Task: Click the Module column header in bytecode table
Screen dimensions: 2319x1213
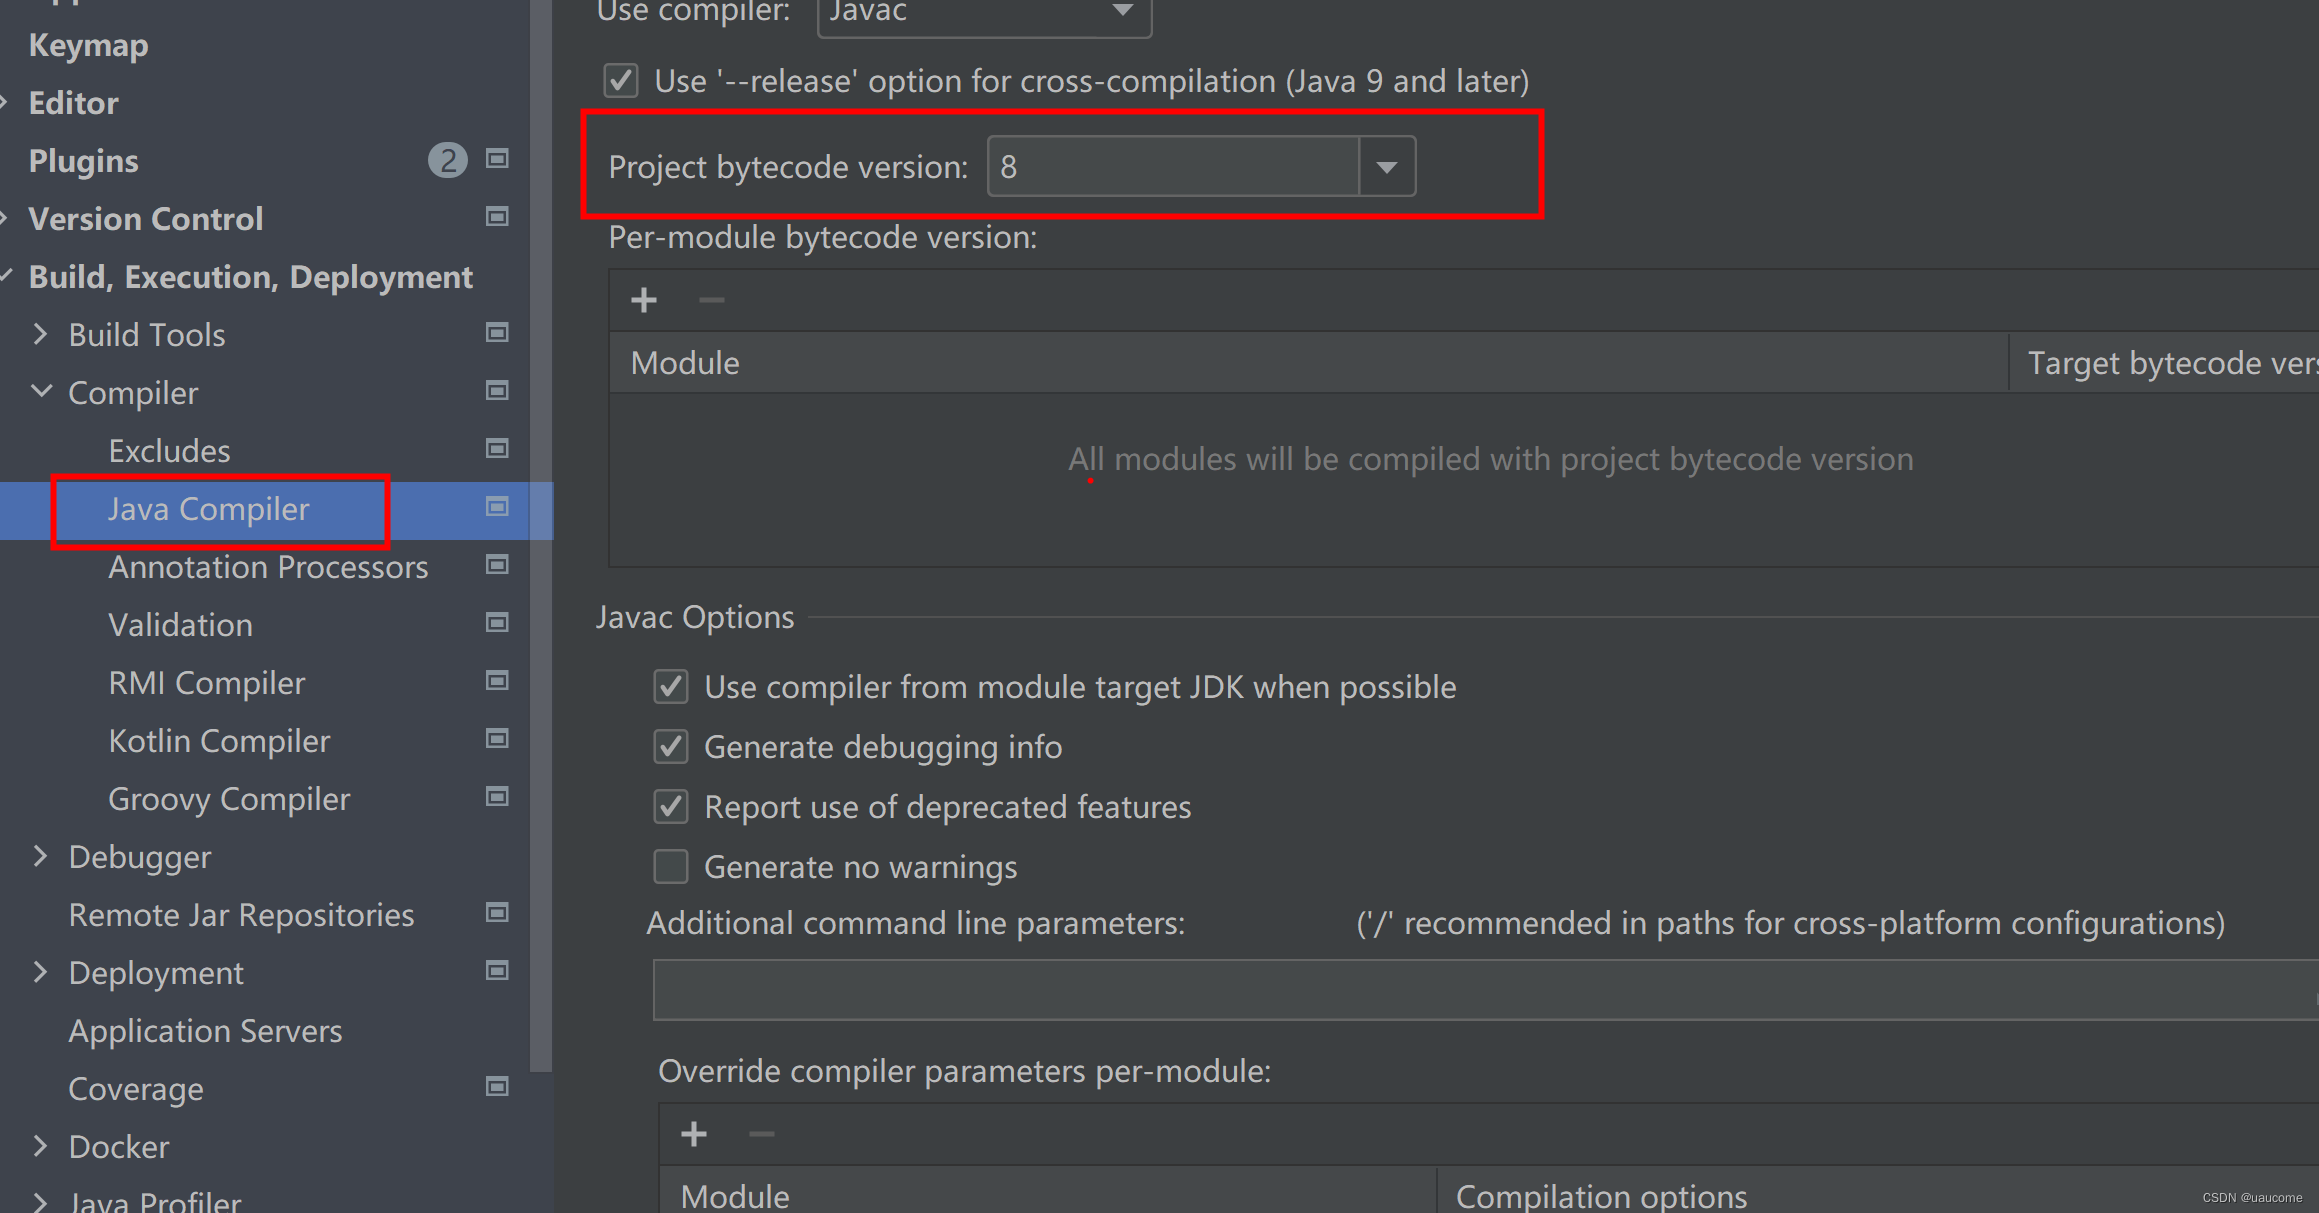Action: click(1308, 363)
